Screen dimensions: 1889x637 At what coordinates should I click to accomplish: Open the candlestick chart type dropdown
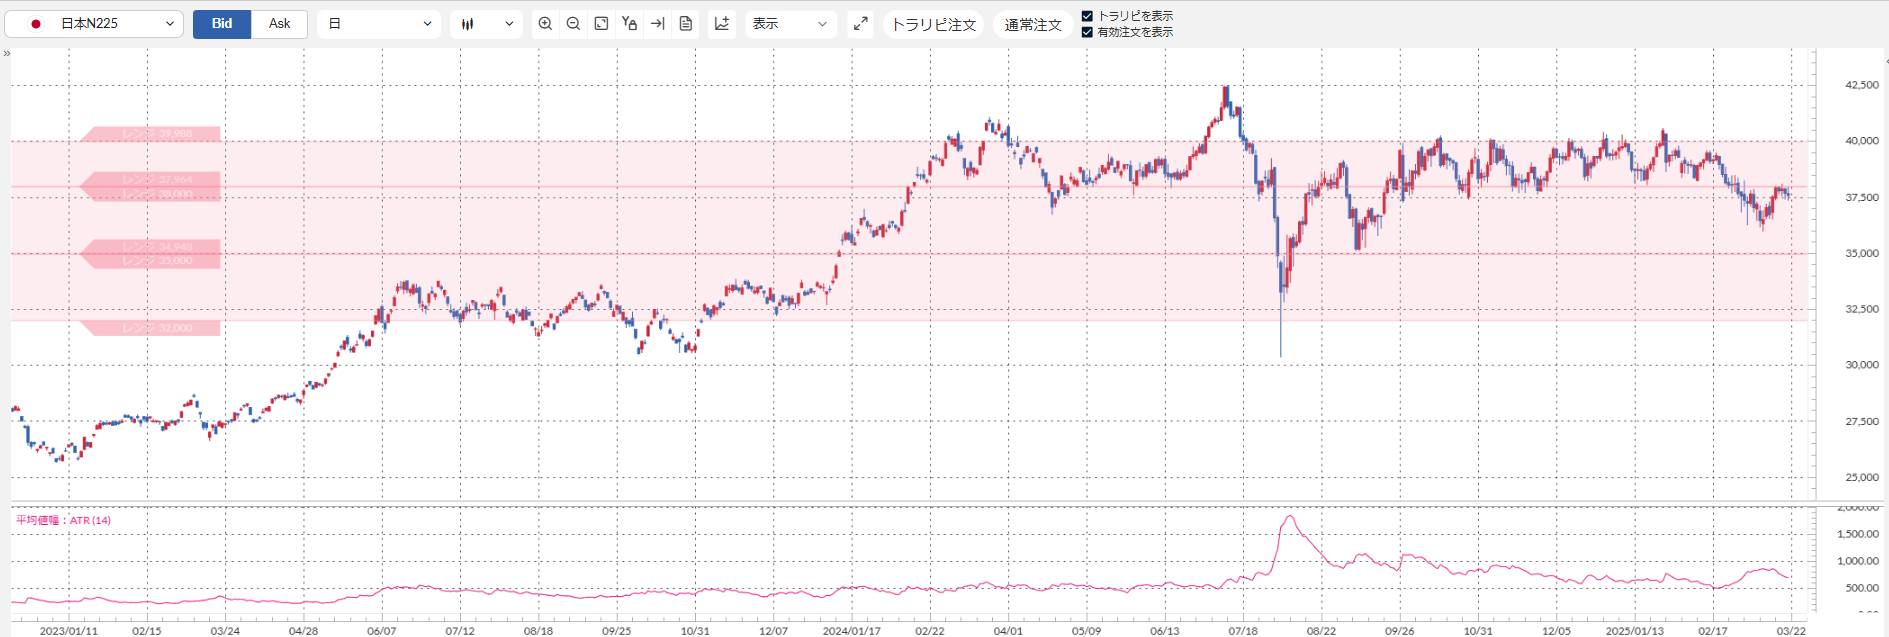486,24
